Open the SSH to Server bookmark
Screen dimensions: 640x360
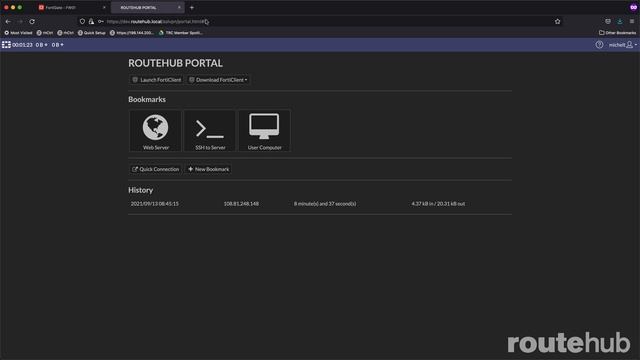(210, 131)
